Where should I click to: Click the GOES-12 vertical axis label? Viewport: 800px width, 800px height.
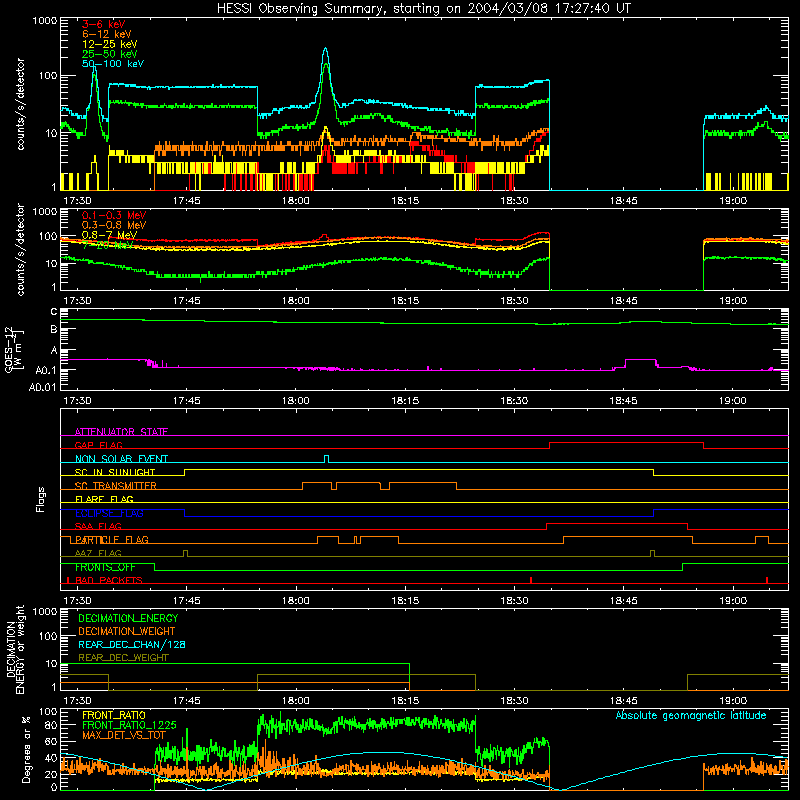coord(12,349)
